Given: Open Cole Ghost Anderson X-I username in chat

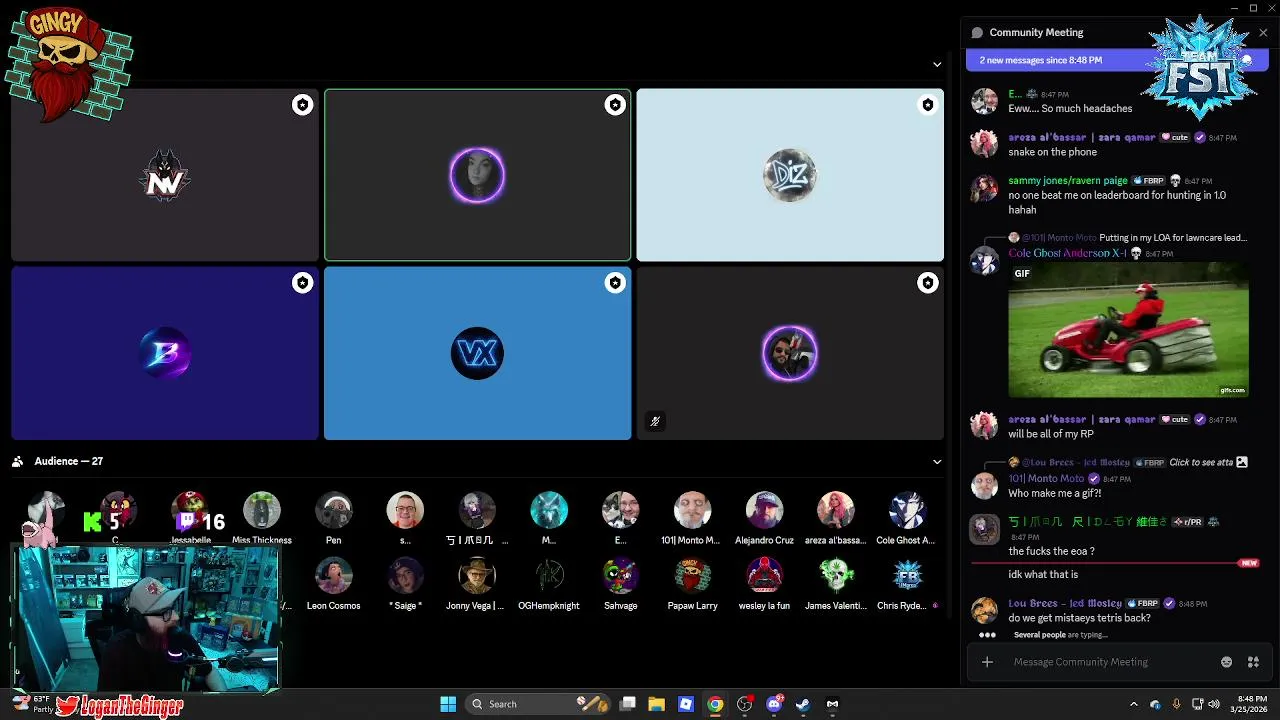Looking at the screenshot, I should pyautogui.click(x=1067, y=254).
